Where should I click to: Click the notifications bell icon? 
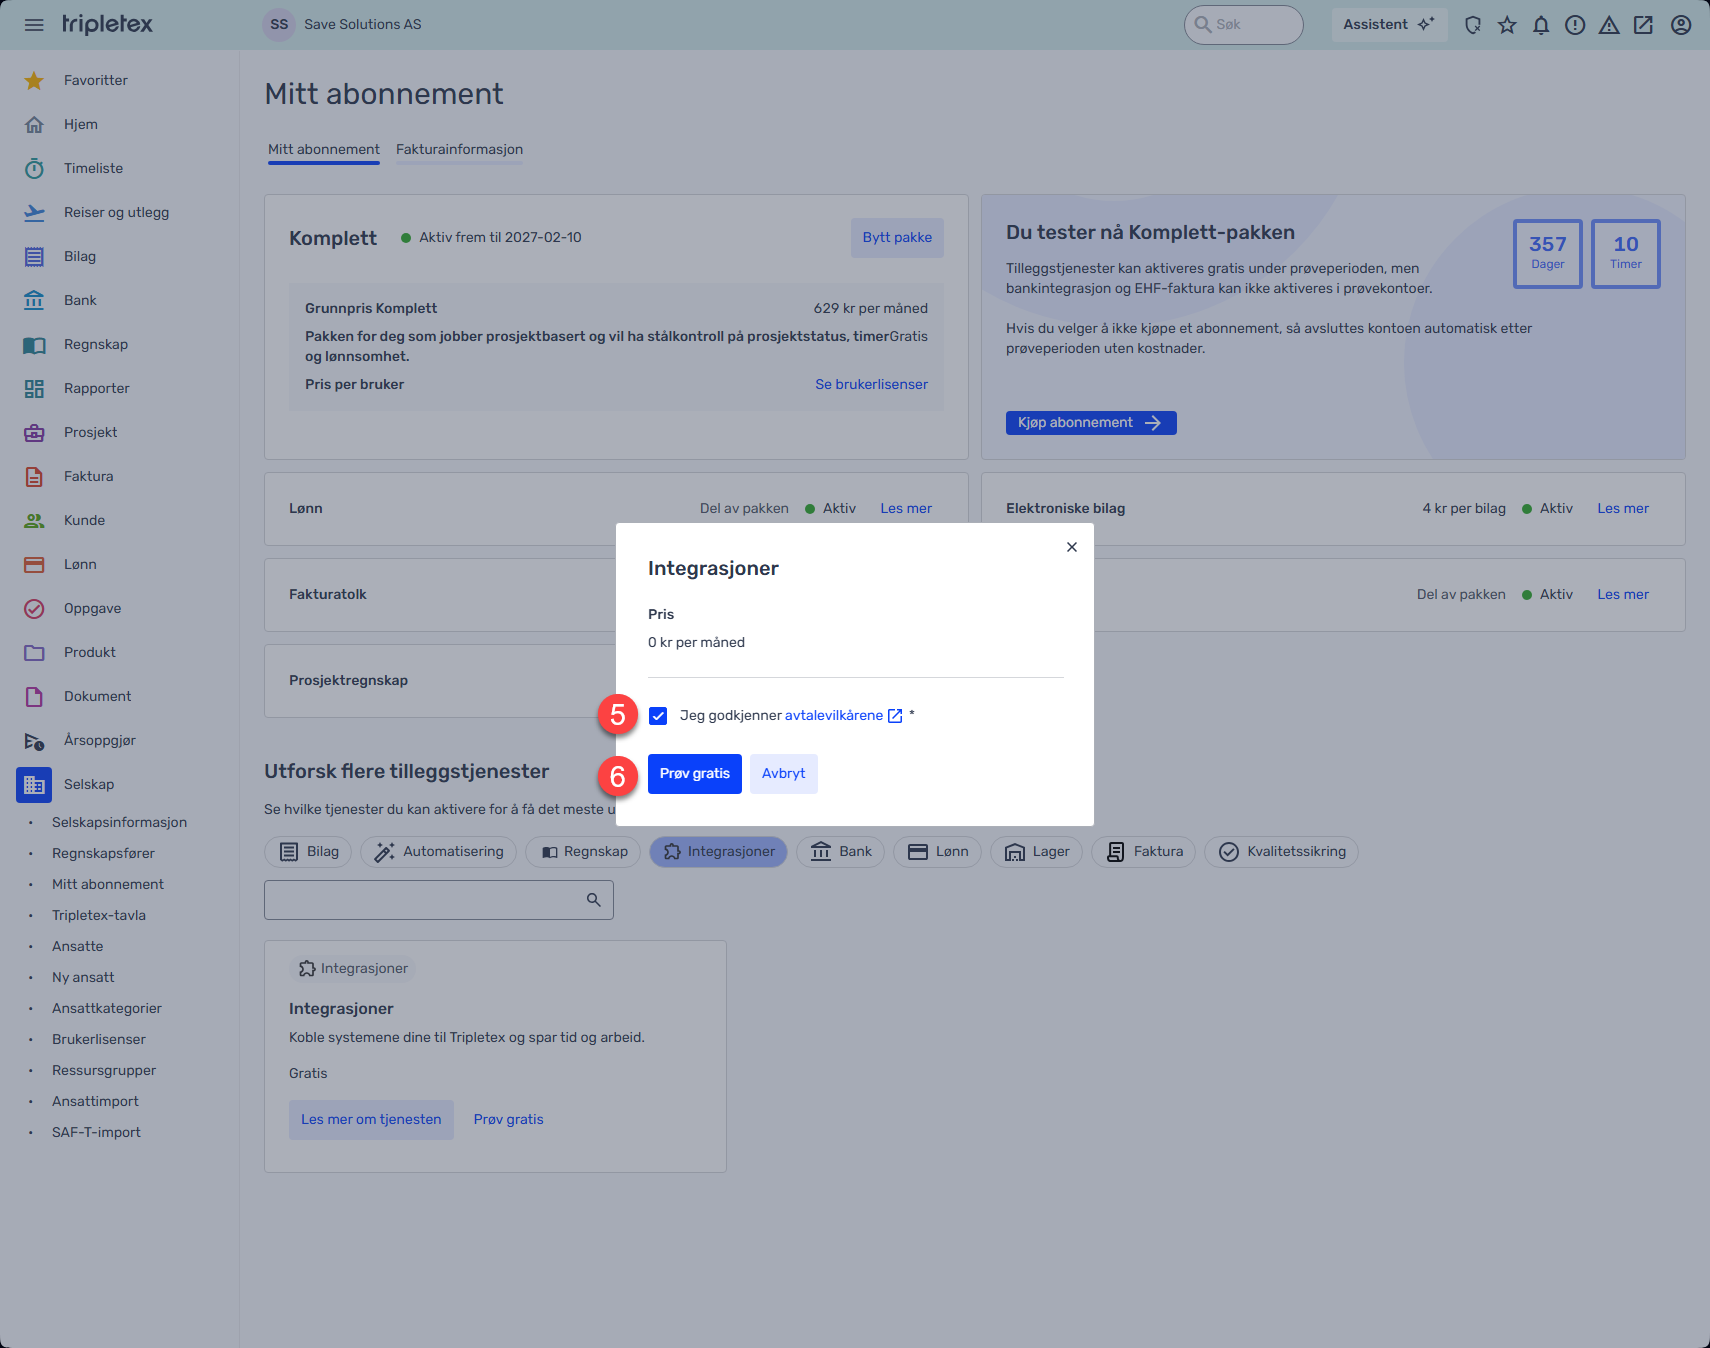1541,25
